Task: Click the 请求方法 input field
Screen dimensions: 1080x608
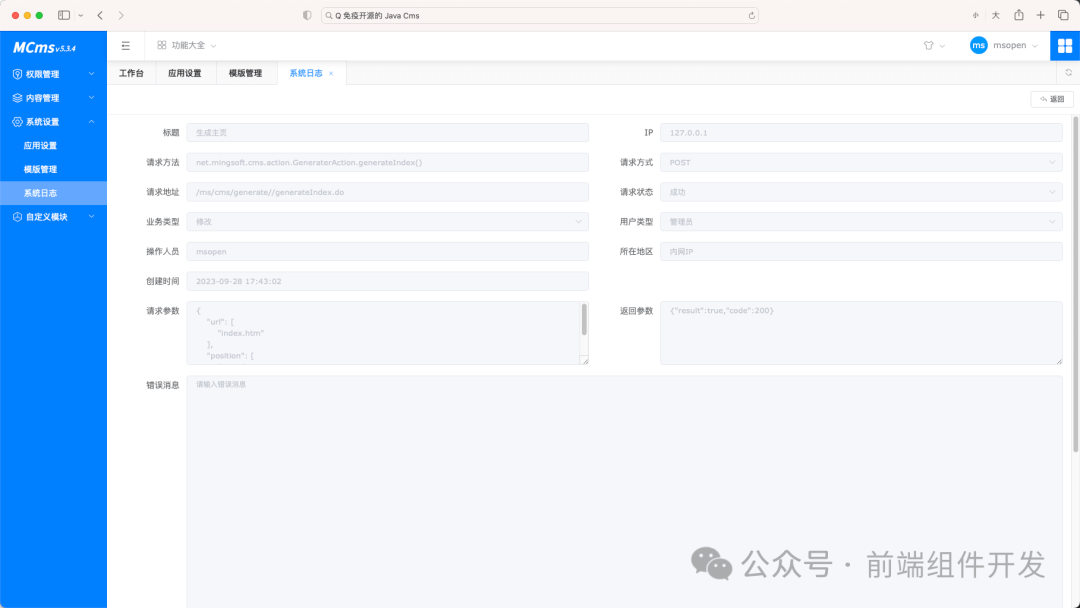Action: 387,163
